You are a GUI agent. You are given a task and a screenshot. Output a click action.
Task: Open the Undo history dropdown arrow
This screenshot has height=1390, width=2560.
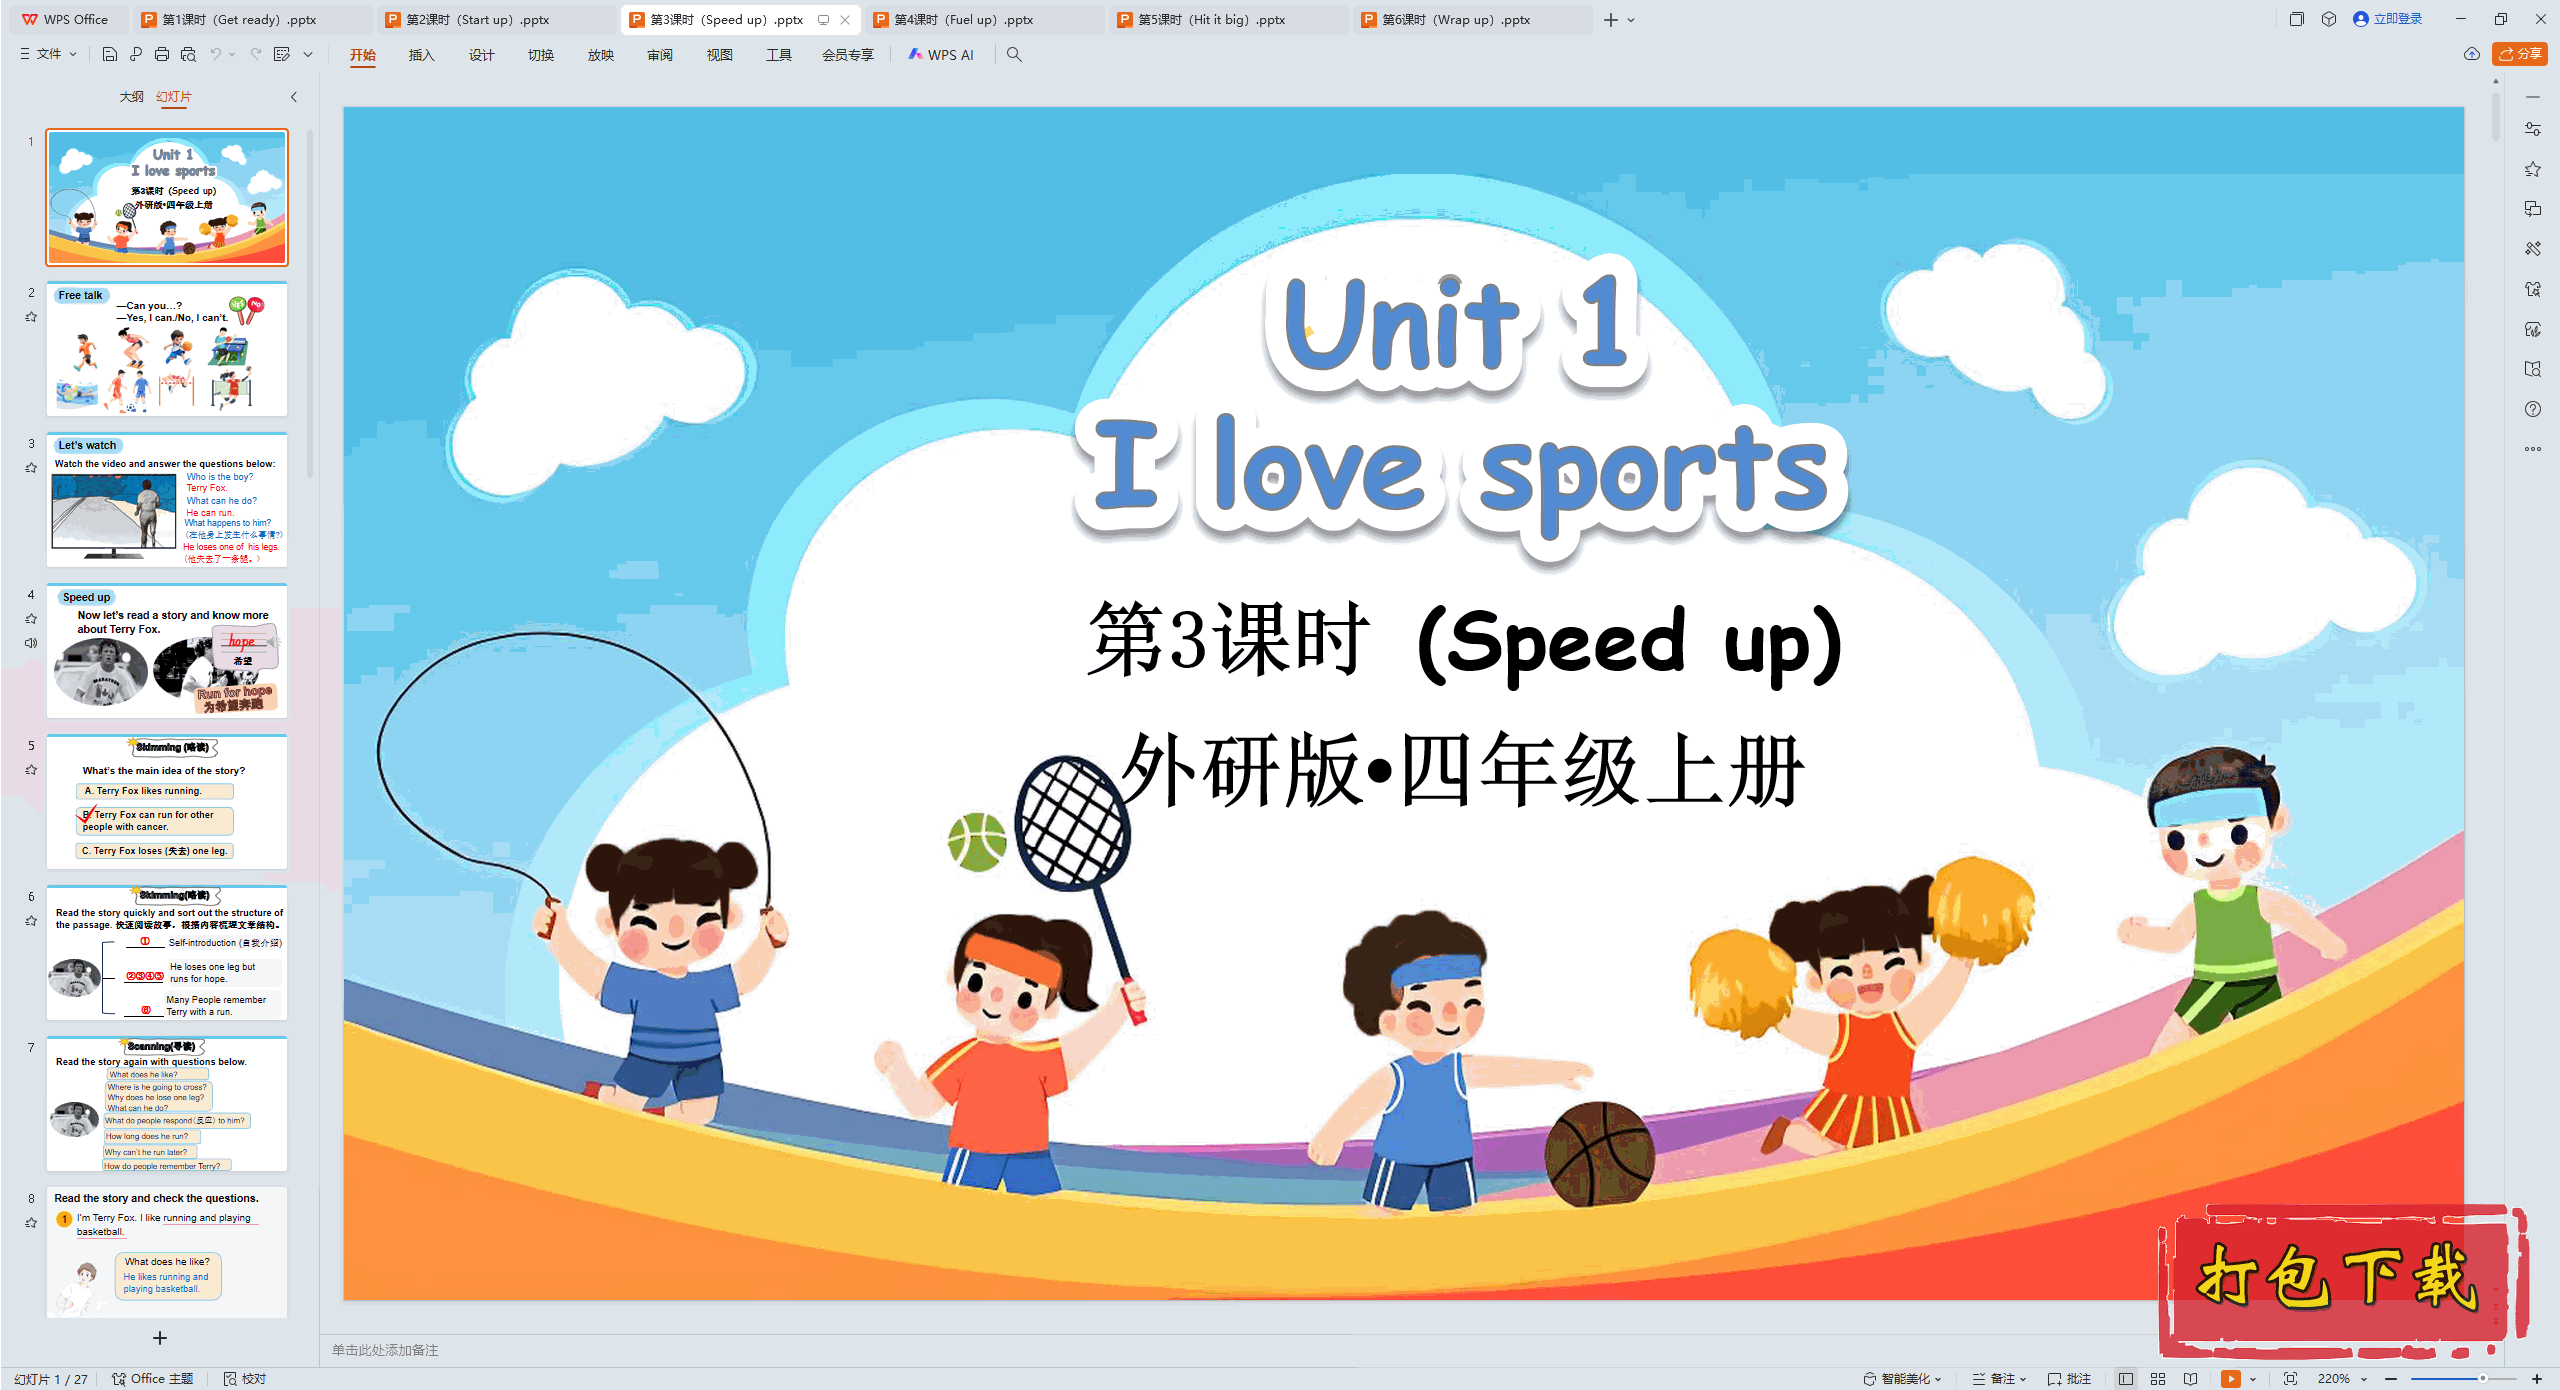tap(232, 55)
